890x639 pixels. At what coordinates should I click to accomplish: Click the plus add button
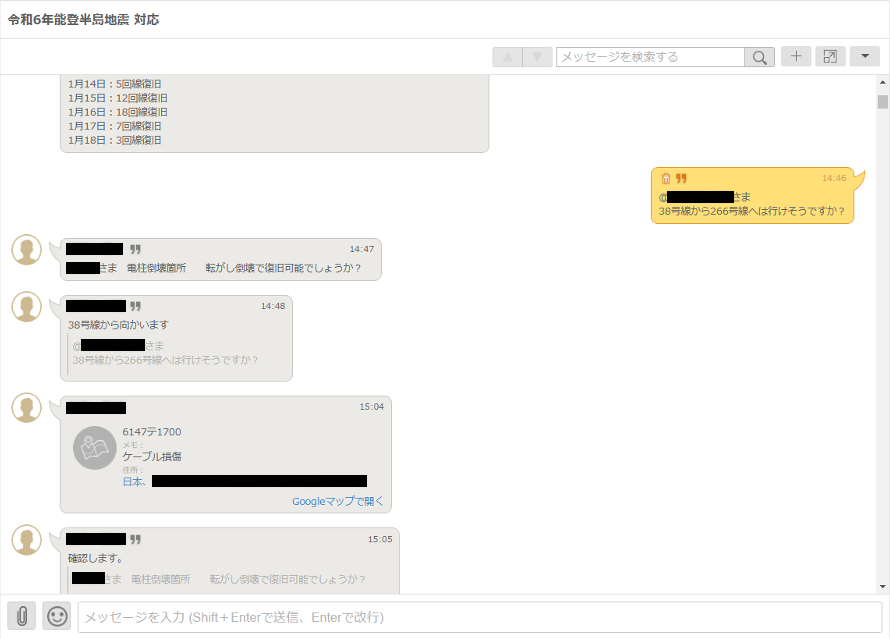pos(796,56)
